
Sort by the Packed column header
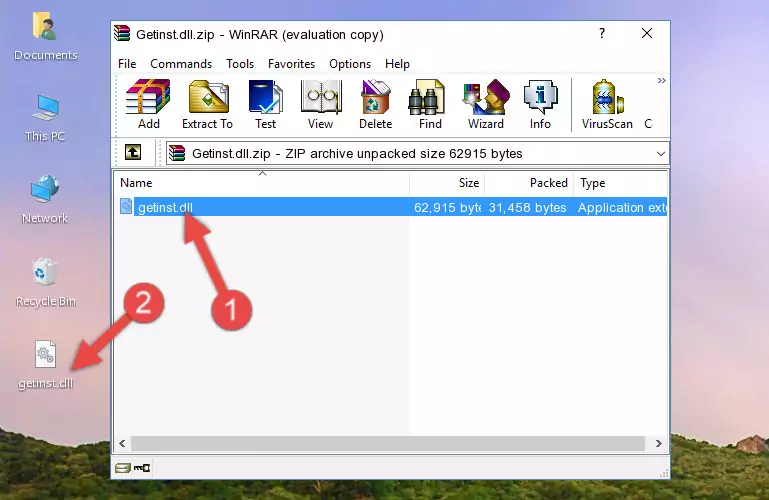click(529, 183)
